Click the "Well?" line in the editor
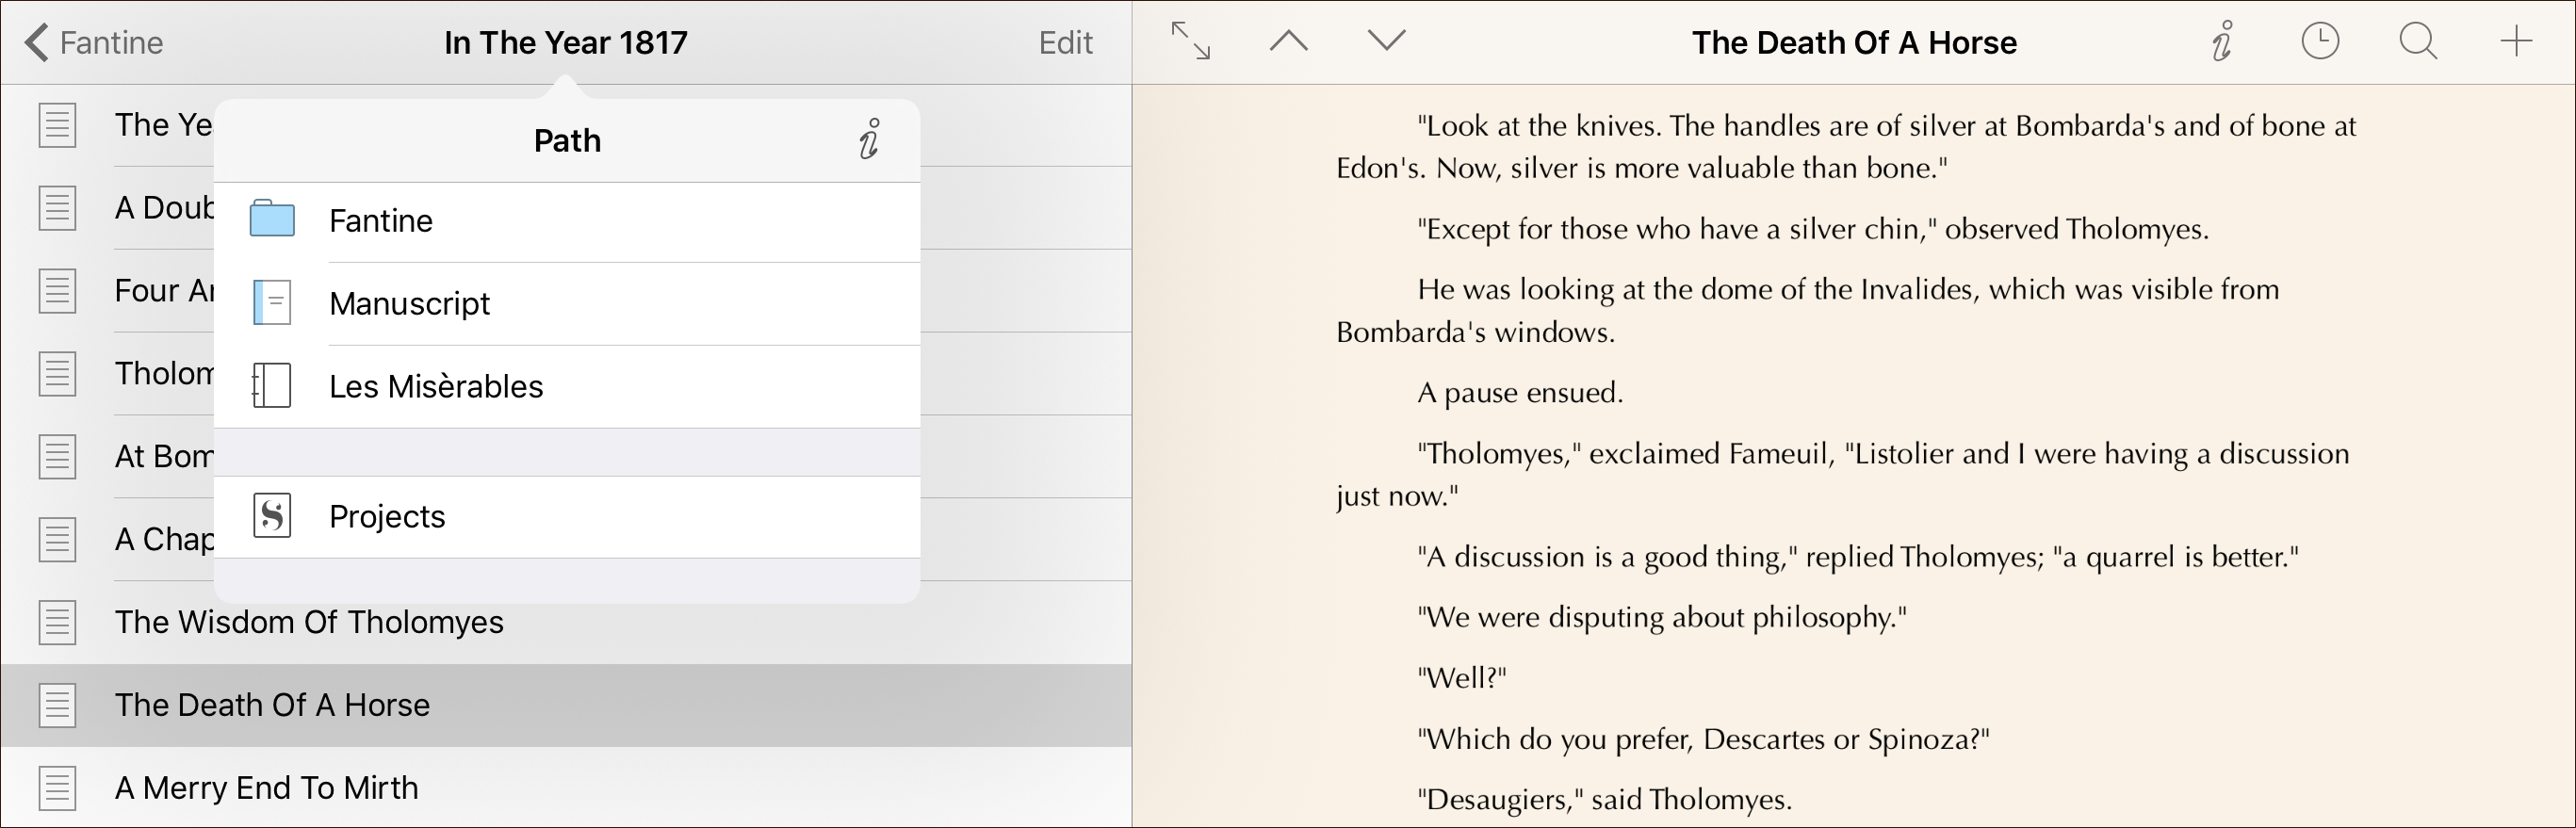The height and width of the screenshot is (828, 2576). coord(1462,679)
